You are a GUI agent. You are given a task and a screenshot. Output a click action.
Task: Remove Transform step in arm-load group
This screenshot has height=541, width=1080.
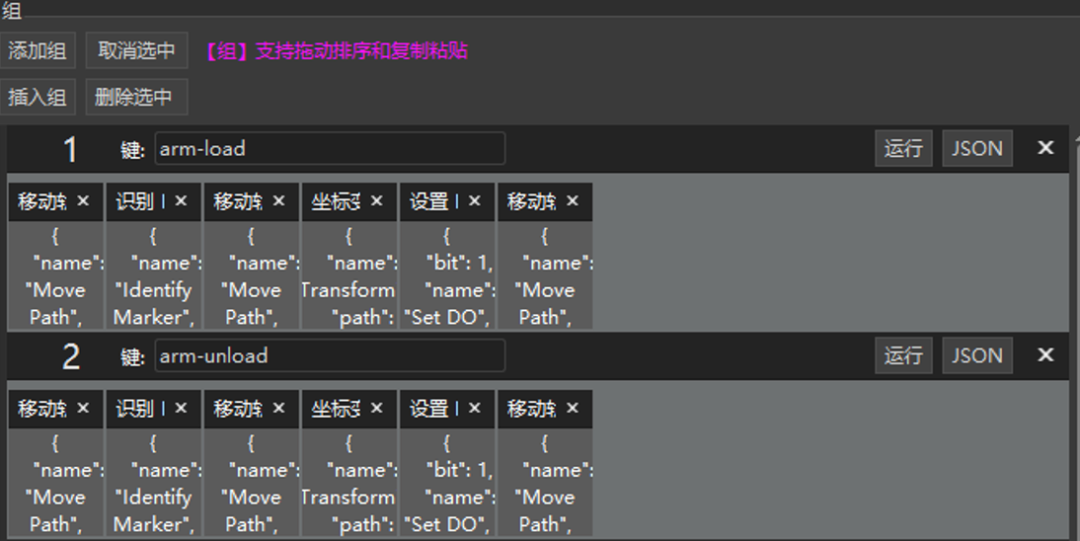[x=377, y=201]
